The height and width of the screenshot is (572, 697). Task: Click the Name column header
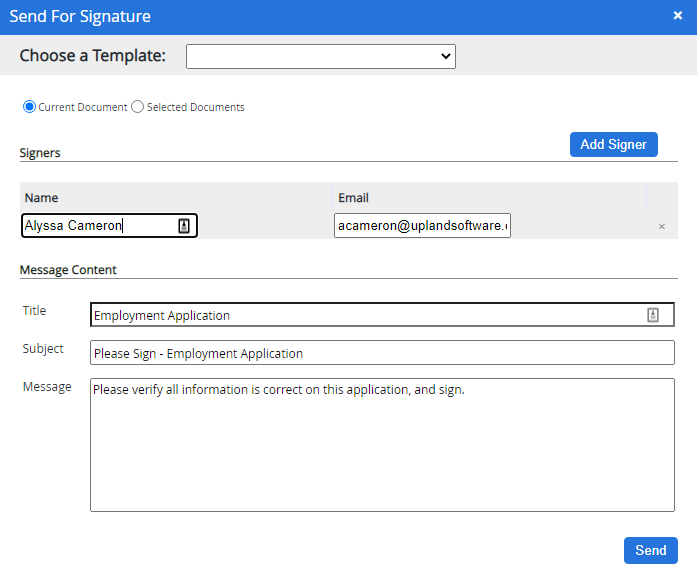click(42, 198)
